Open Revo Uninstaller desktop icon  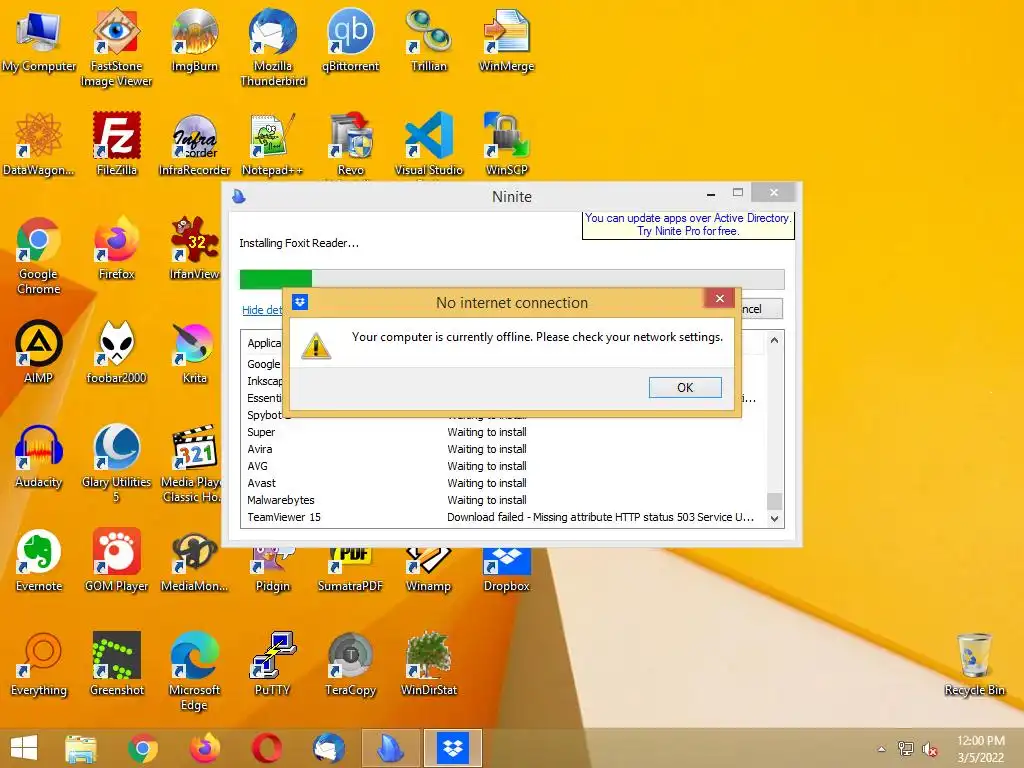351,145
